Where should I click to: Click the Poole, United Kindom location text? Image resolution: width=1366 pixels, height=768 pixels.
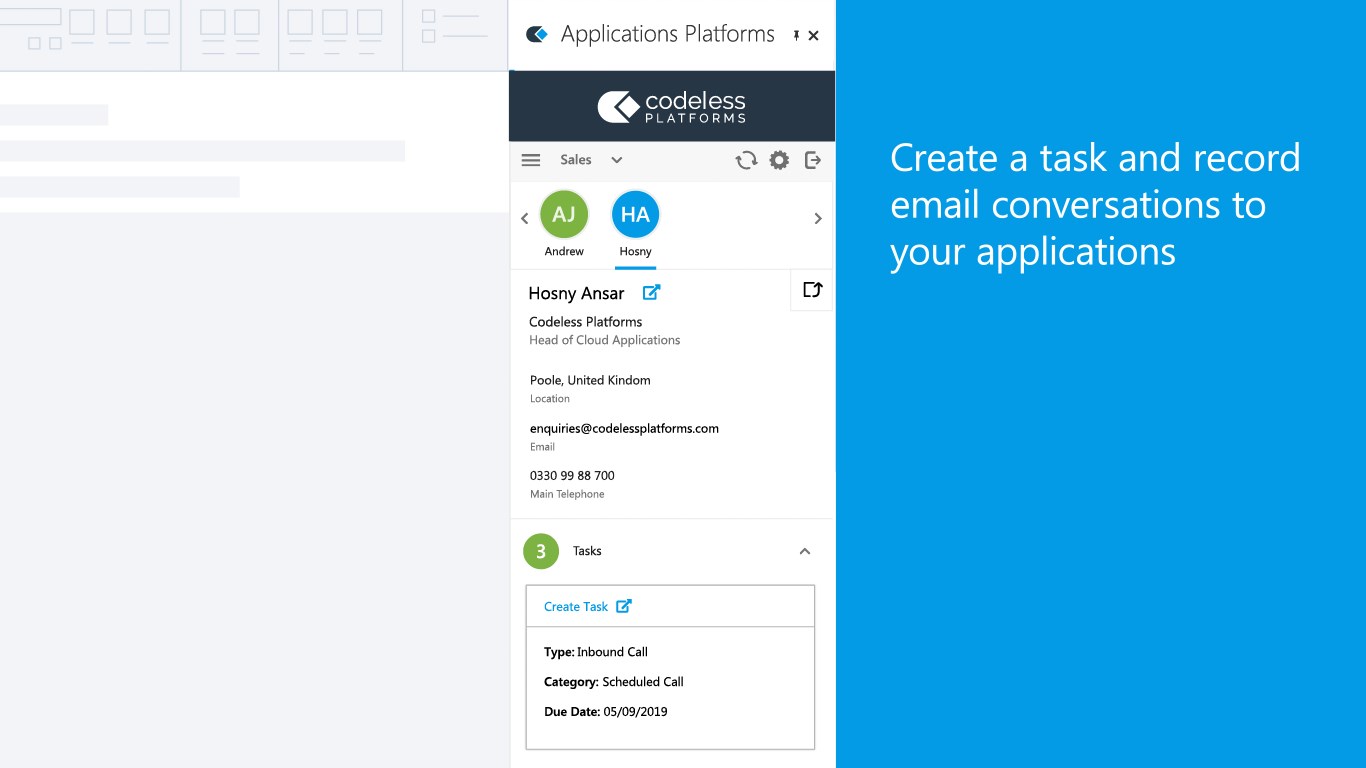590,380
